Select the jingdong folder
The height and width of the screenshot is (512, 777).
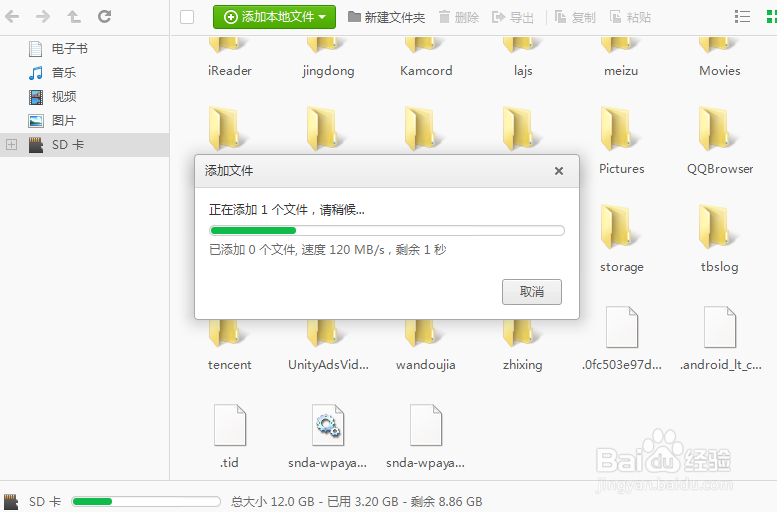[x=328, y=58]
